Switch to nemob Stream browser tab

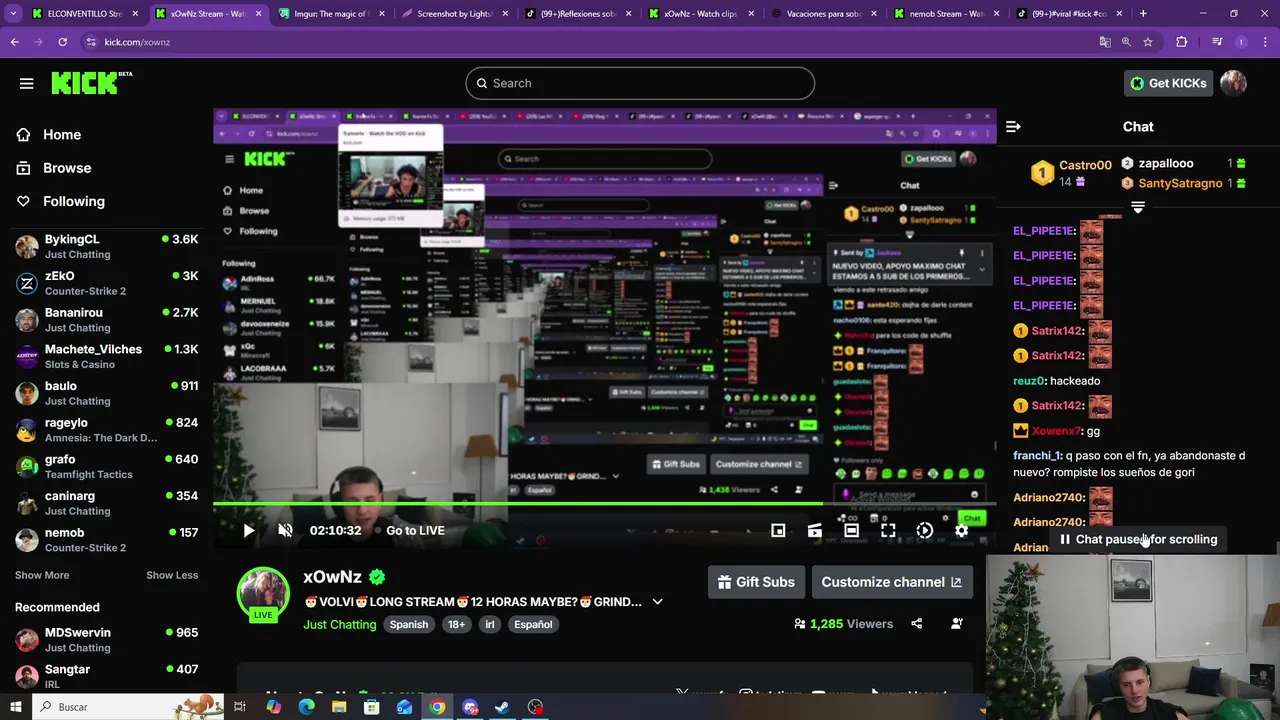click(x=948, y=14)
